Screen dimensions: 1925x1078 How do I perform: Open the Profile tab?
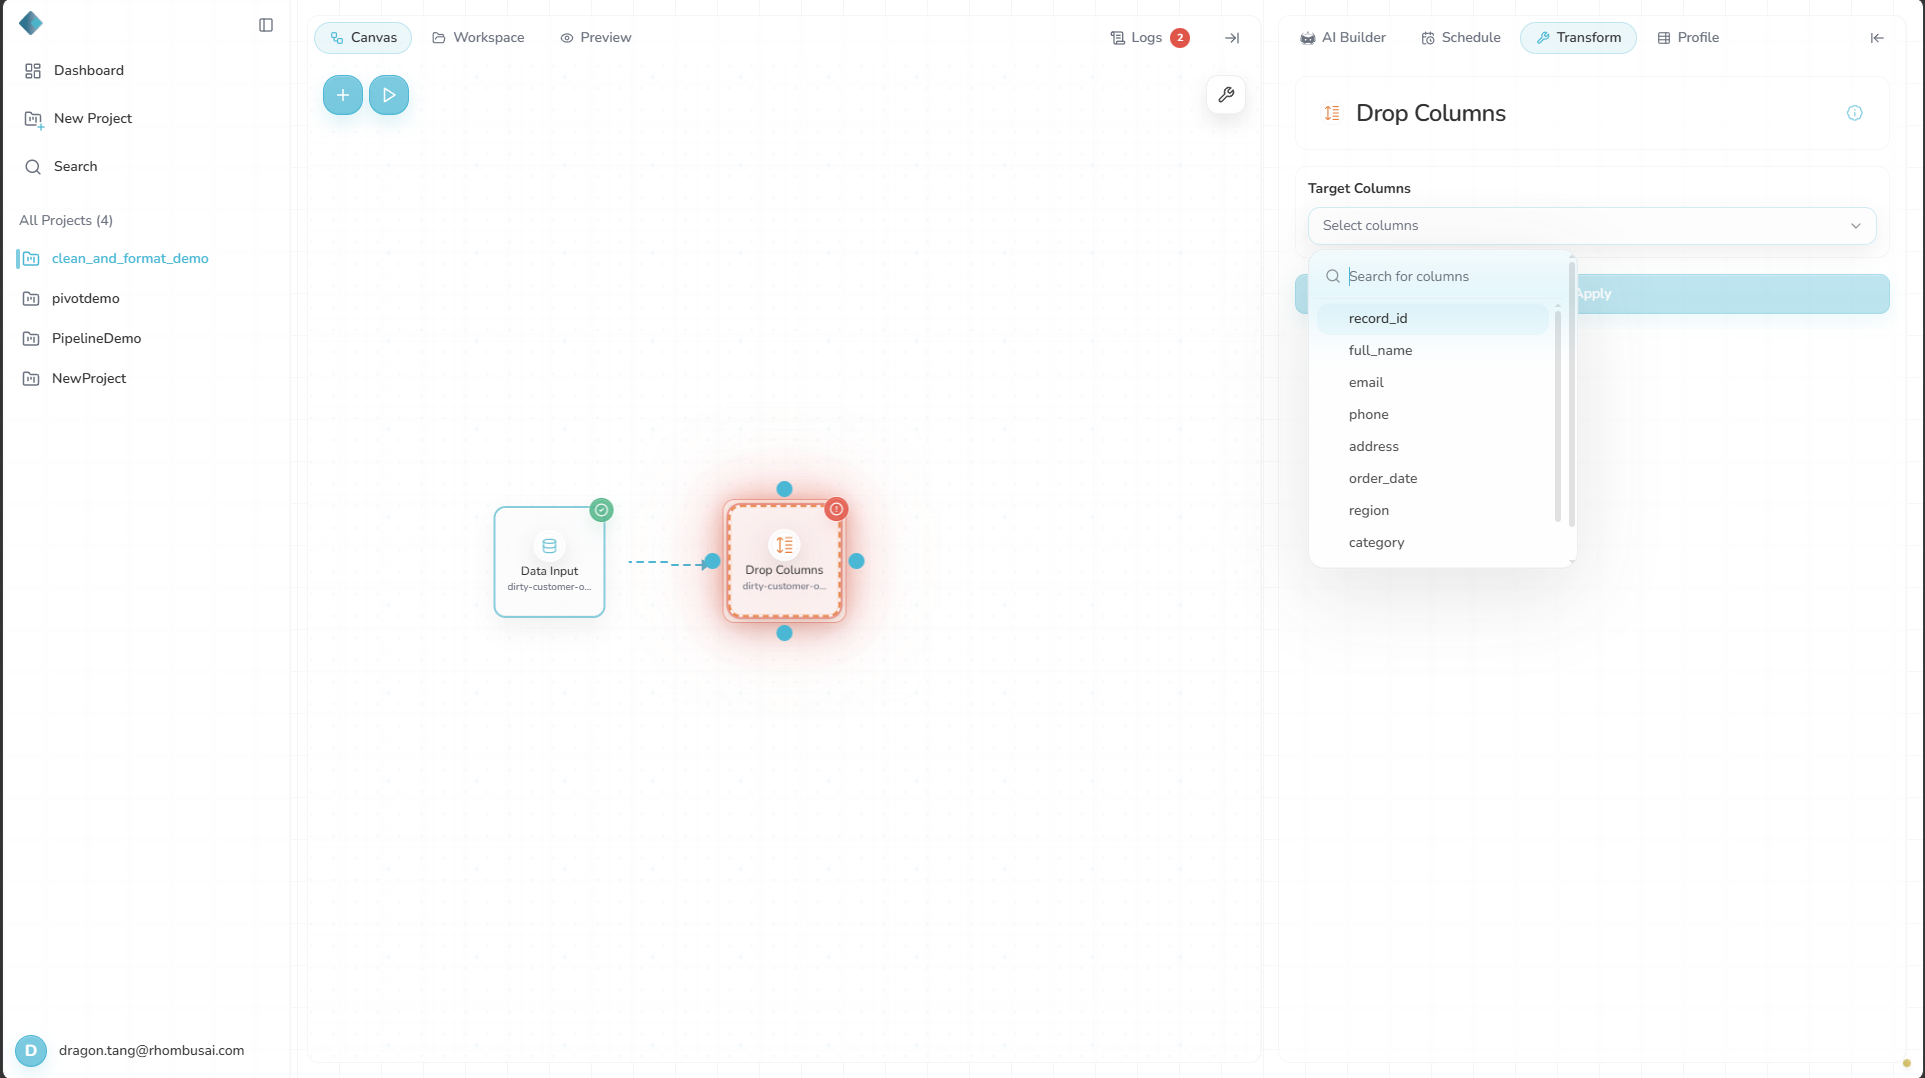pos(1688,38)
